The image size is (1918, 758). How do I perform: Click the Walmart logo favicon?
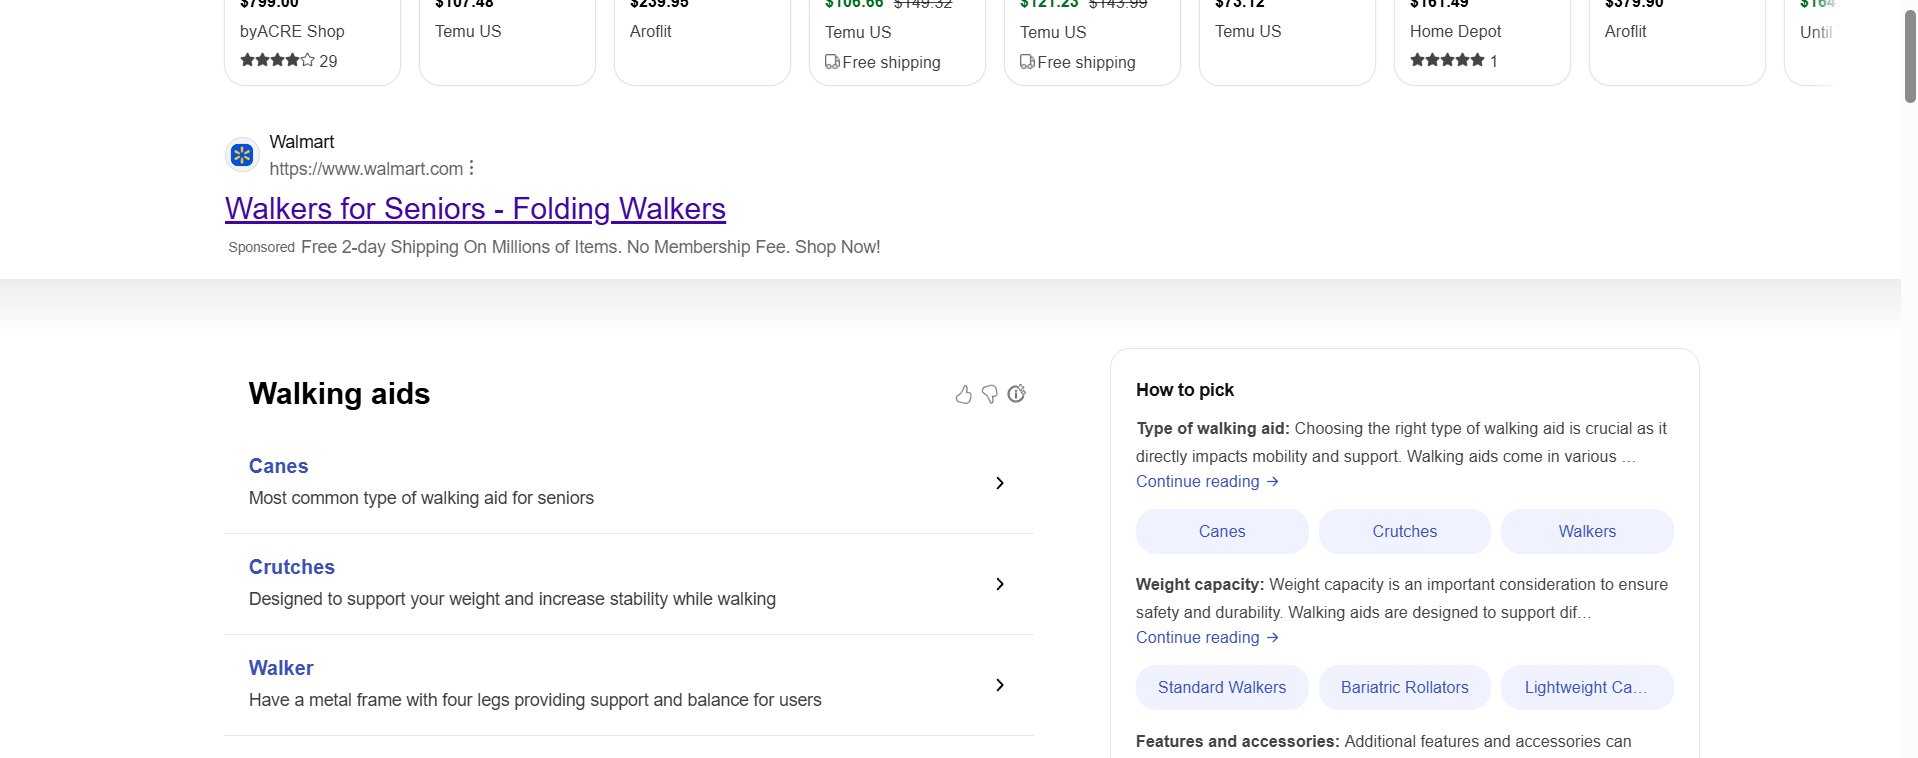242,155
